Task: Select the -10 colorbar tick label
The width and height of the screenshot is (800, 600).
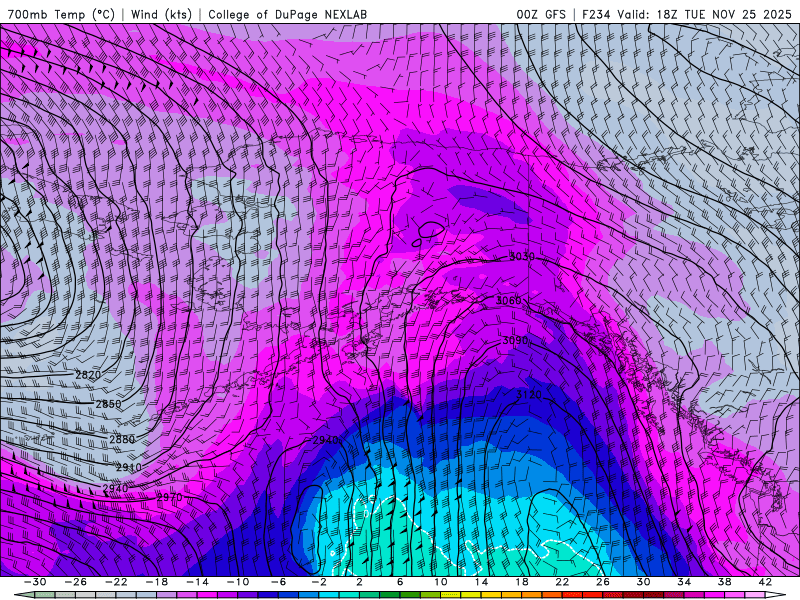Action: [238, 582]
